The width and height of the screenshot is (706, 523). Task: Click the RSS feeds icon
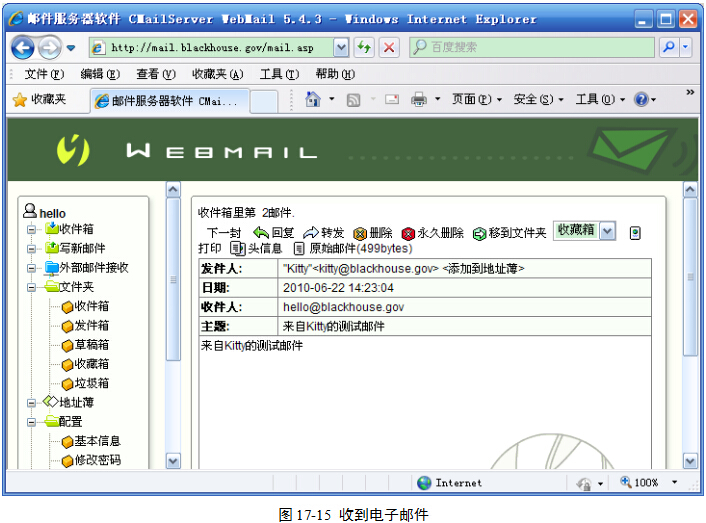(353, 100)
